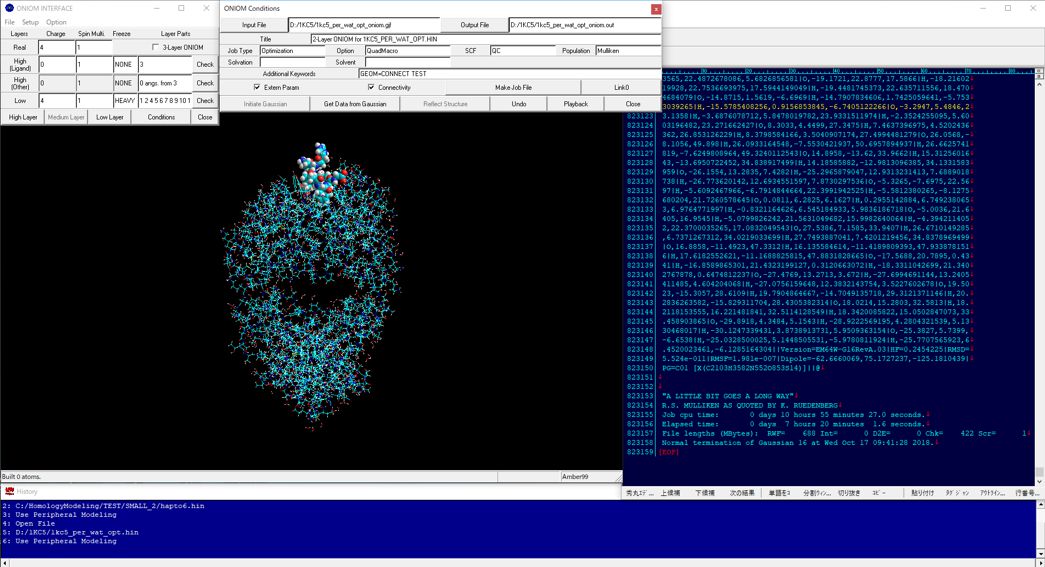Click the Population field showing Mulliken
Image resolution: width=1045 pixels, height=567 pixels.
[x=628, y=51]
